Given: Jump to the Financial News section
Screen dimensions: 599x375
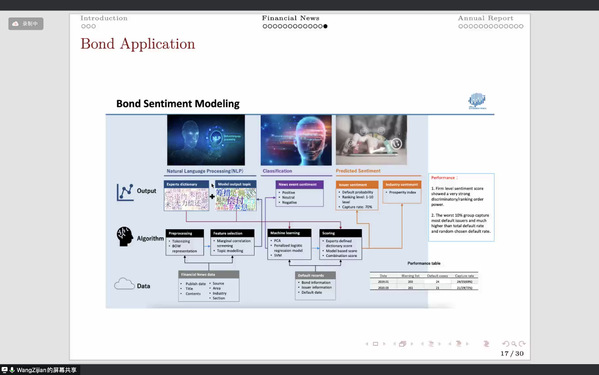Looking at the screenshot, I should tap(290, 18).
